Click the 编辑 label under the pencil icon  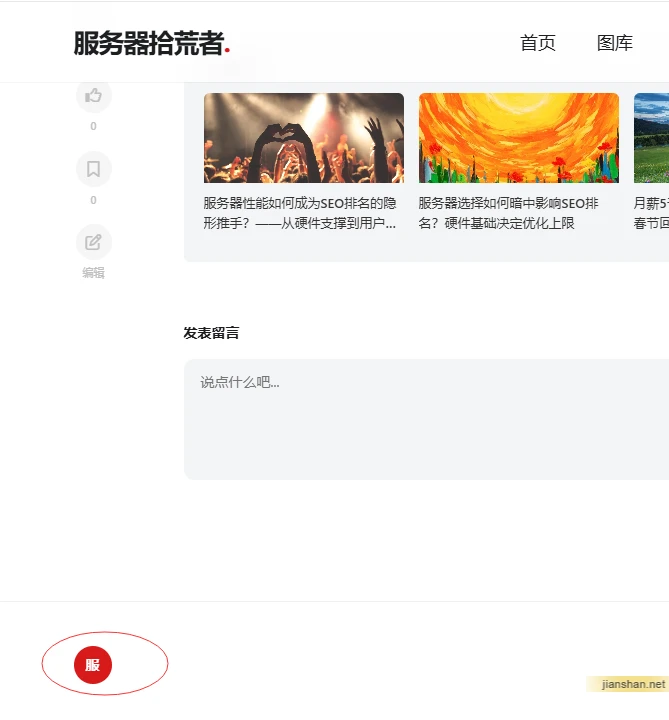pos(94,273)
